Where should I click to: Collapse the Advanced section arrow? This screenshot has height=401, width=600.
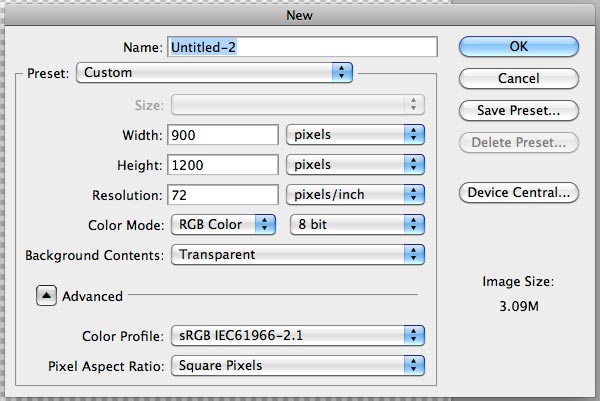[46, 295]
